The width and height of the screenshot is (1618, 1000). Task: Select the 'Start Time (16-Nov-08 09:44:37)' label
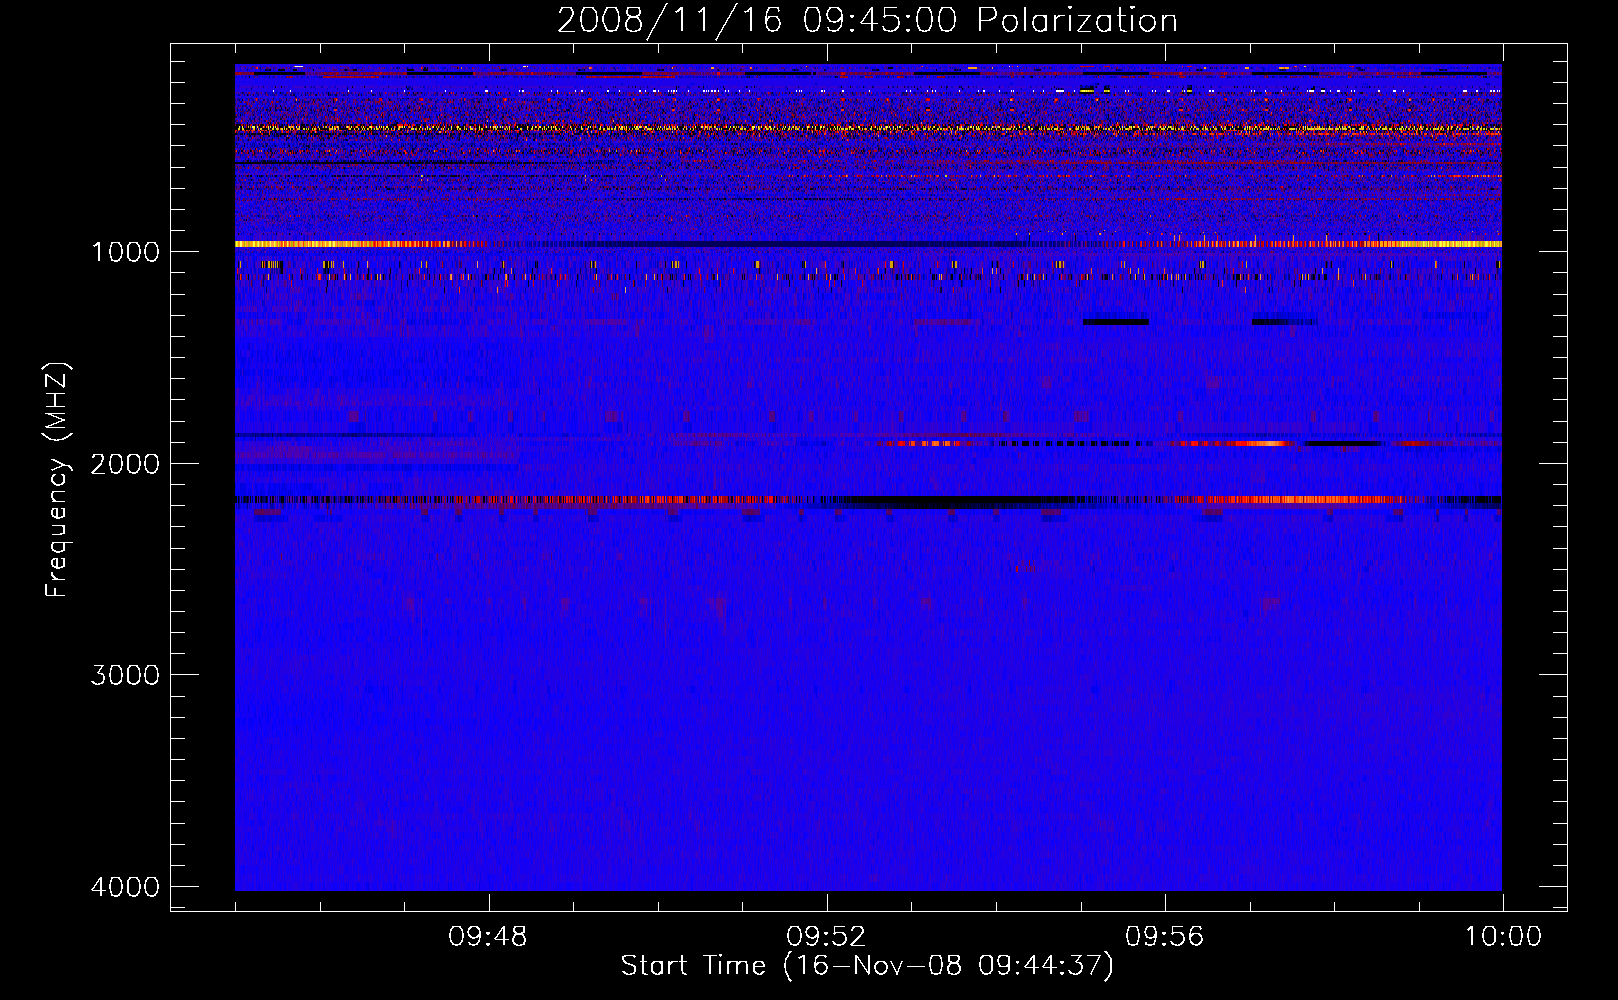click(867, 966)
